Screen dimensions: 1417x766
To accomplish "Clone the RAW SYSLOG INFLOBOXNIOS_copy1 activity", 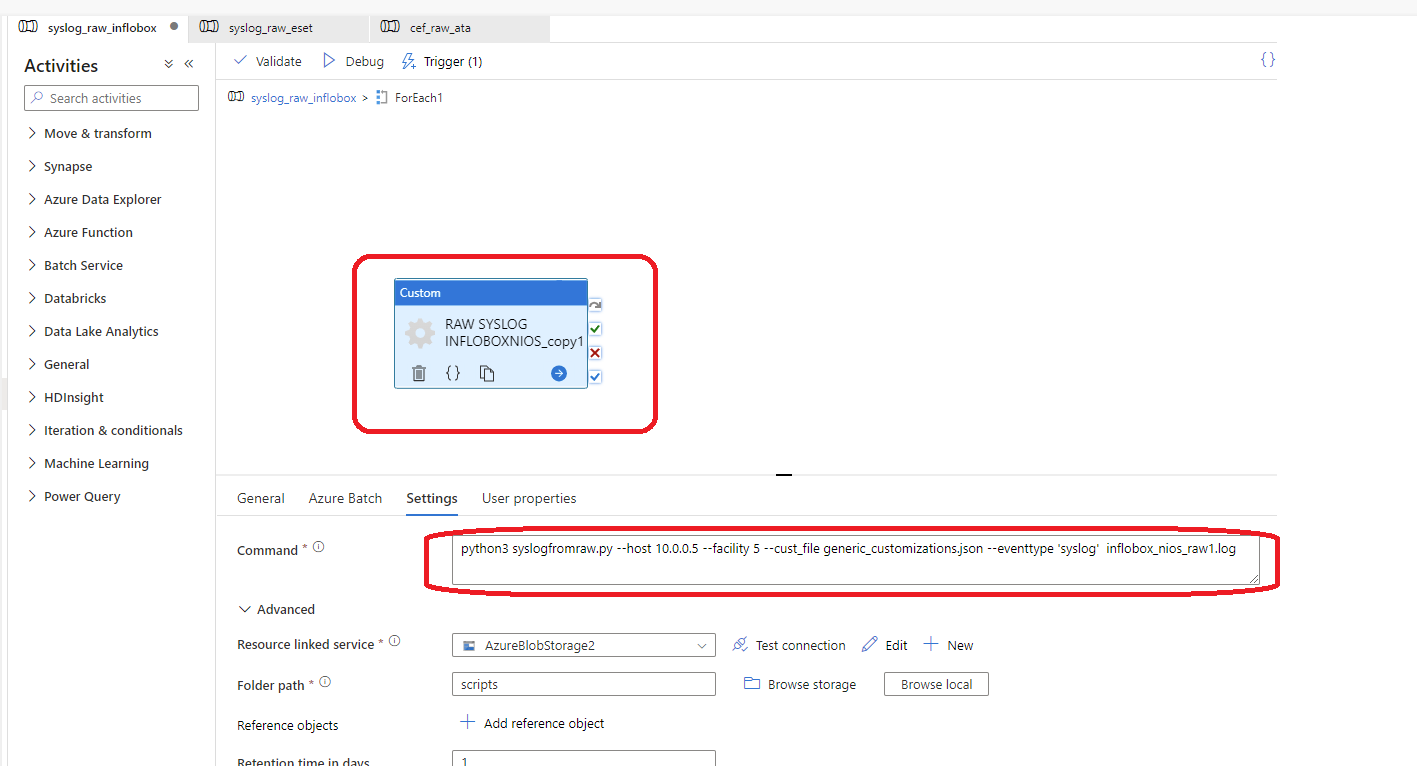I will coord(487,373).
